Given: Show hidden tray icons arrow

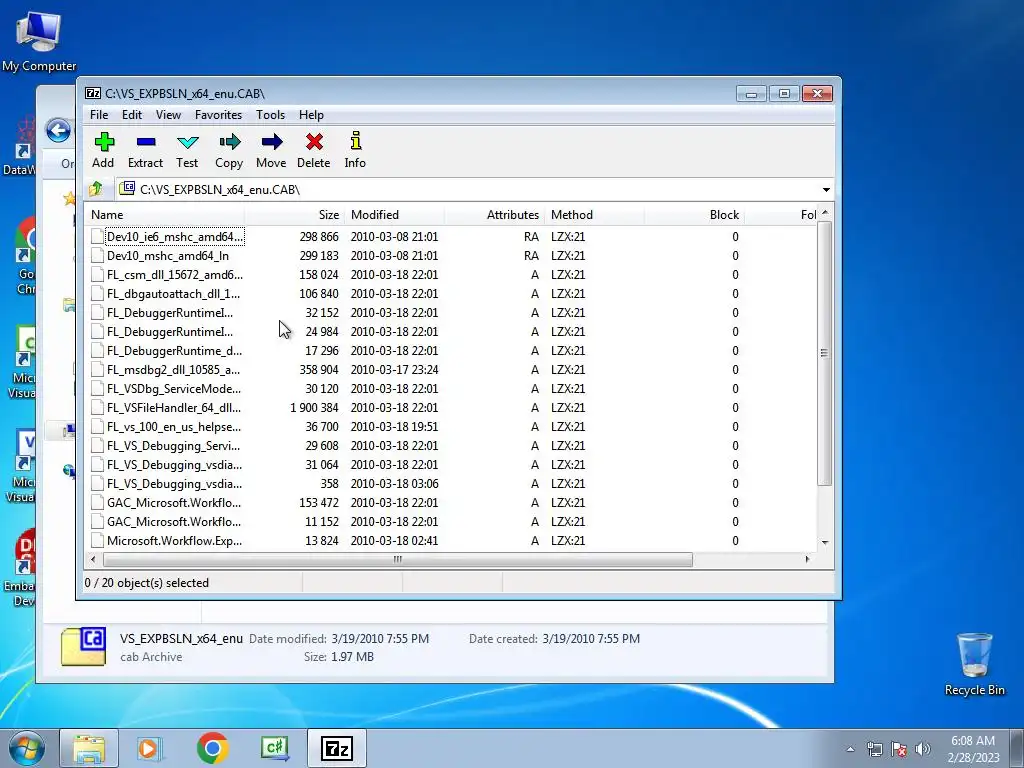Looking at the screenshot, I should click(x=850, y=749).
